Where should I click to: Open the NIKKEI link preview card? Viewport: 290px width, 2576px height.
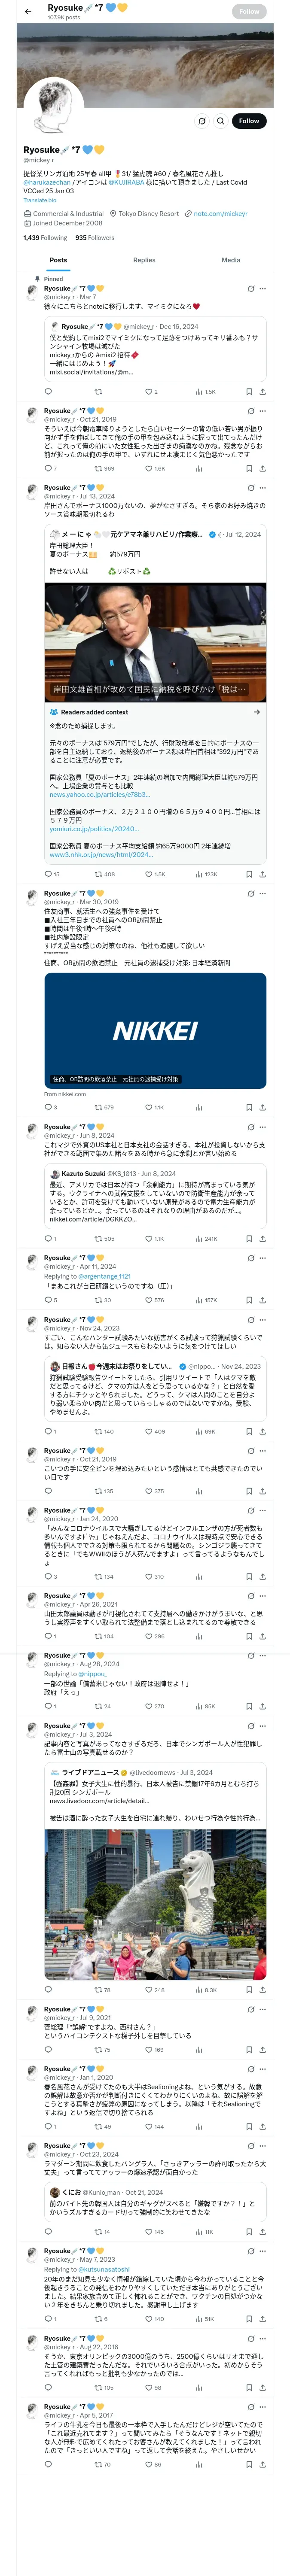(155, 1030)
